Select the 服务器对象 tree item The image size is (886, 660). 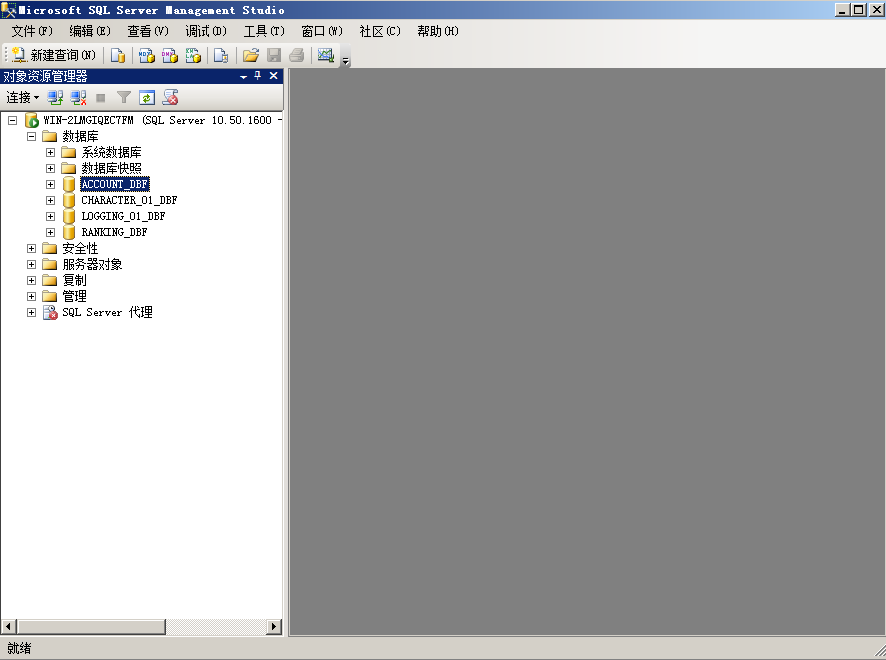pyautogui.click(x=92, y=264)
